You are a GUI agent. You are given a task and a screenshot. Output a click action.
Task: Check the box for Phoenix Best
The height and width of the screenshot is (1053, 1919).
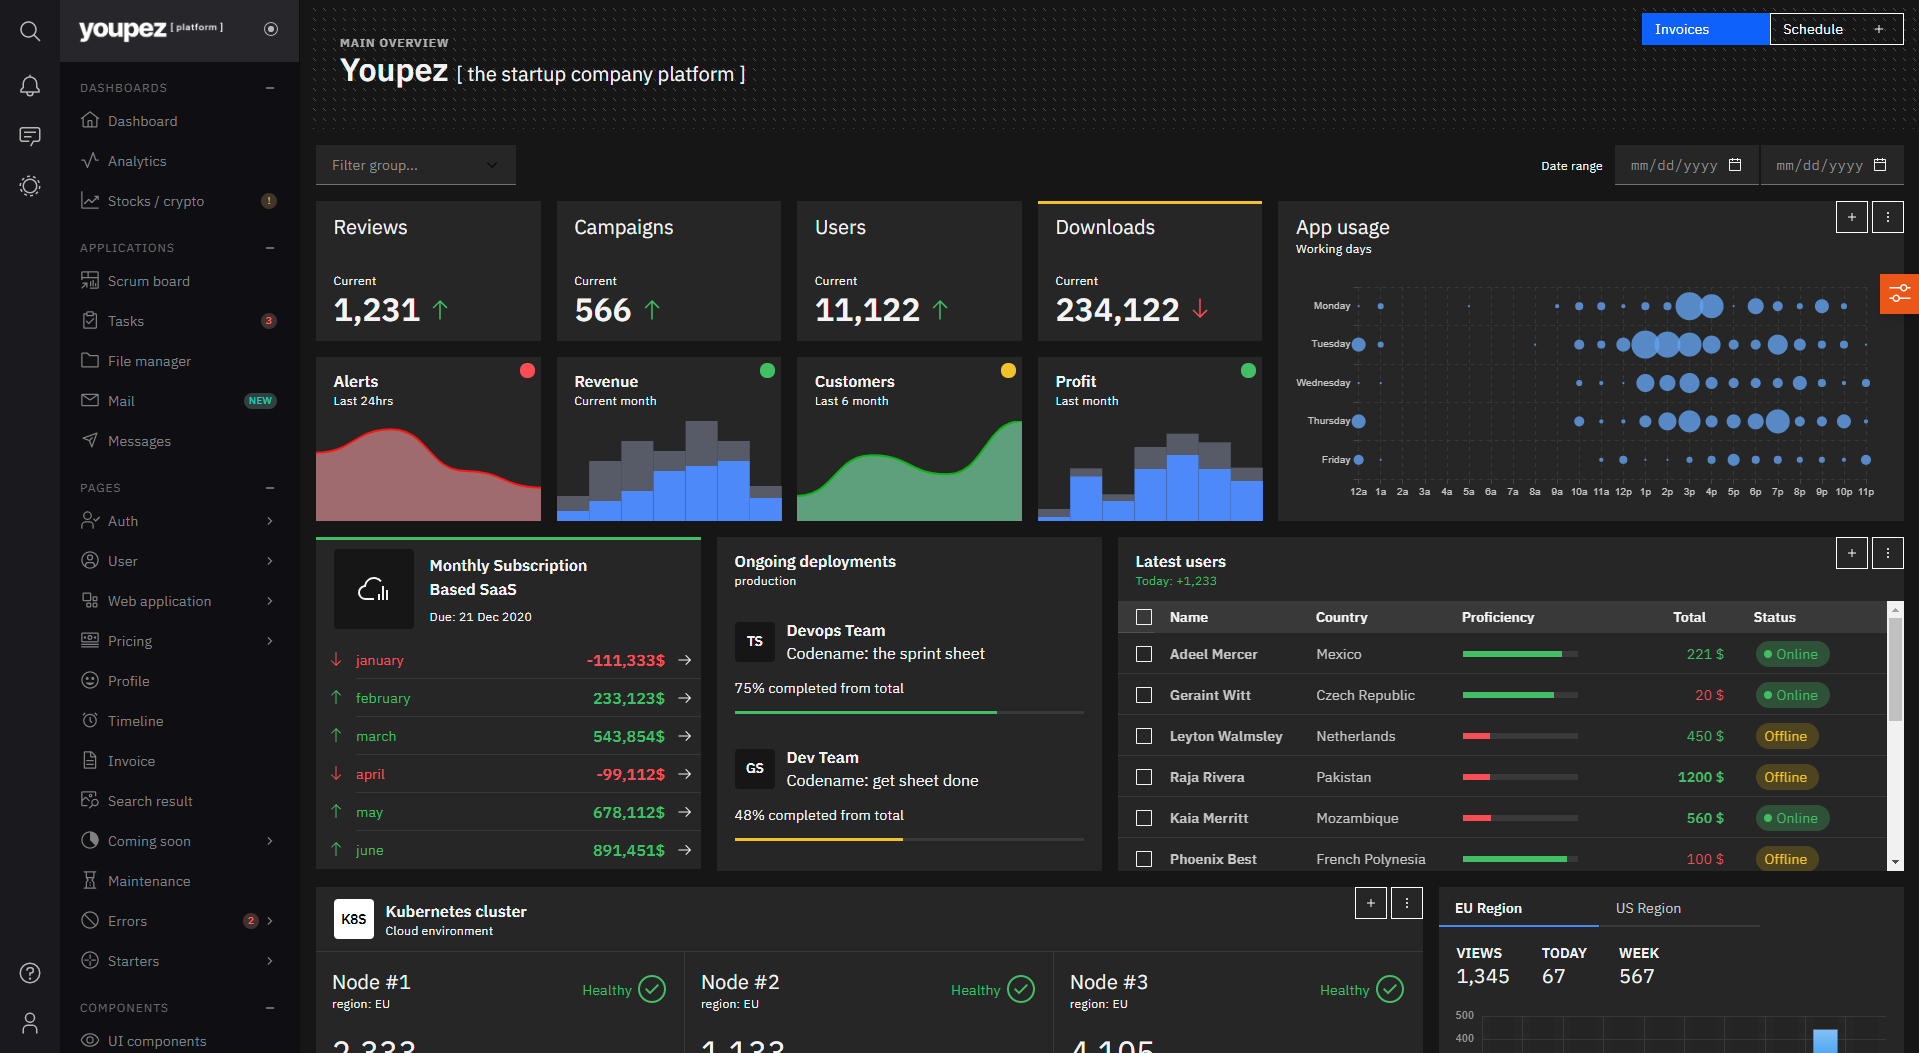tap(1144, 859)
